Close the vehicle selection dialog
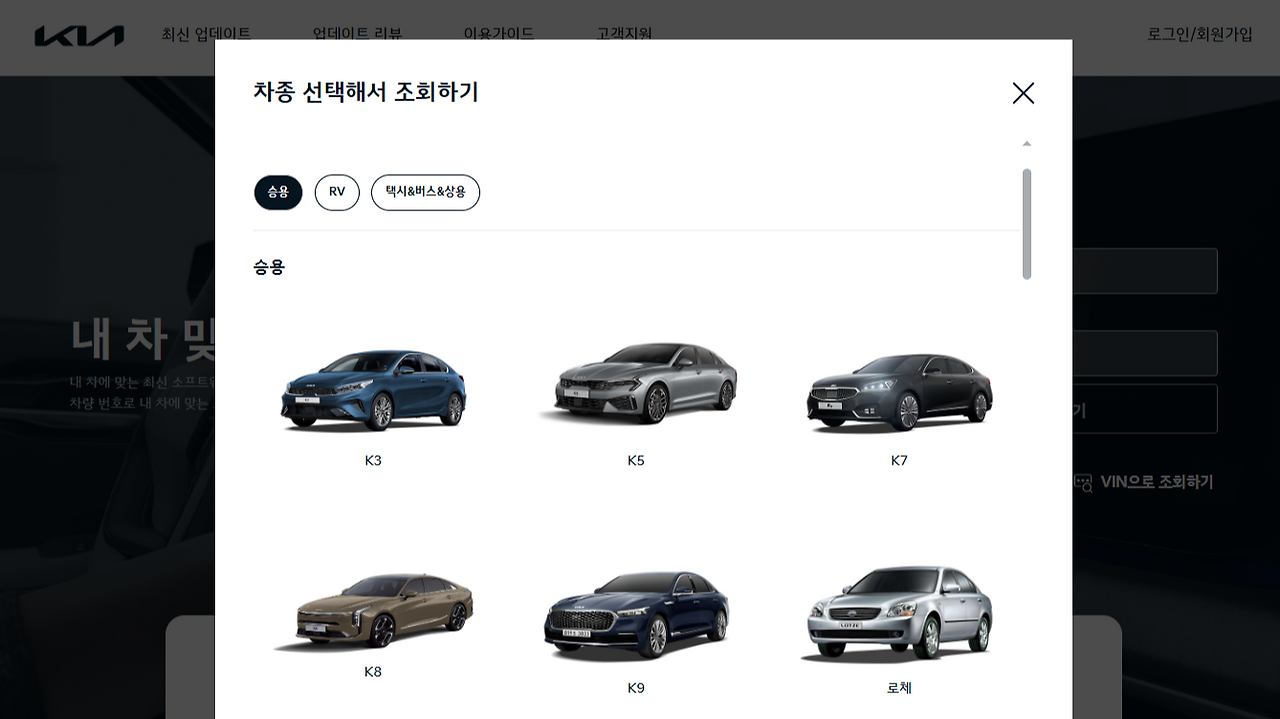Image resolution: width=1280 pixels, height=719 pixels. (1023, 93)
